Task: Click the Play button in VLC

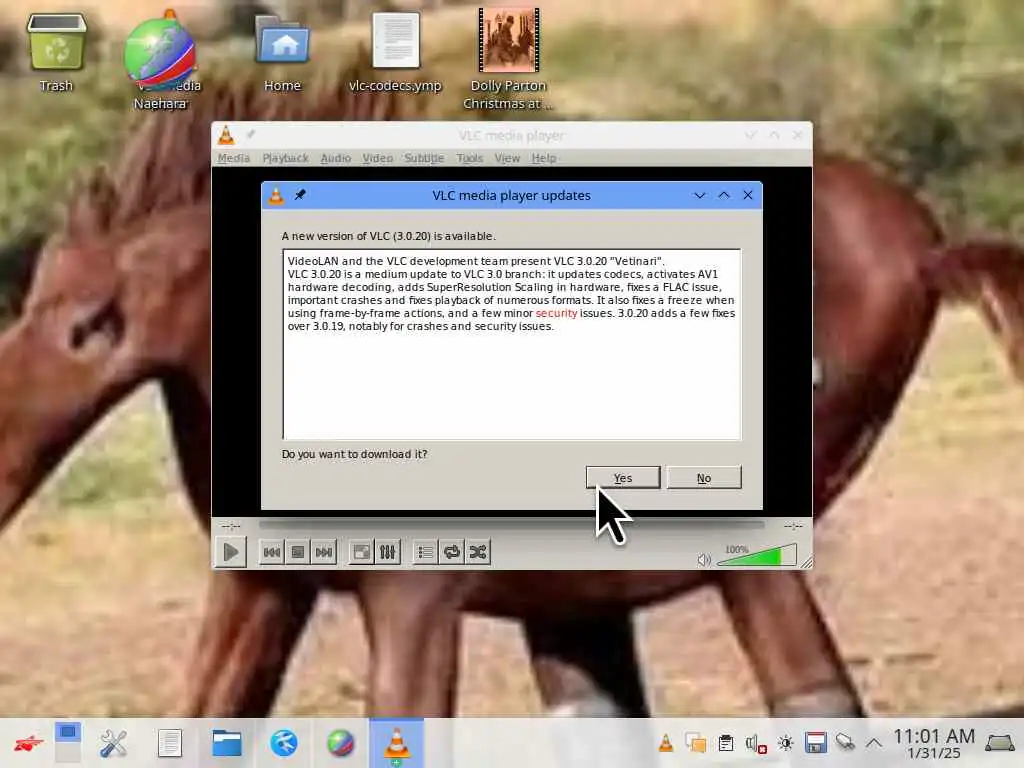Action: coord(231,552)
